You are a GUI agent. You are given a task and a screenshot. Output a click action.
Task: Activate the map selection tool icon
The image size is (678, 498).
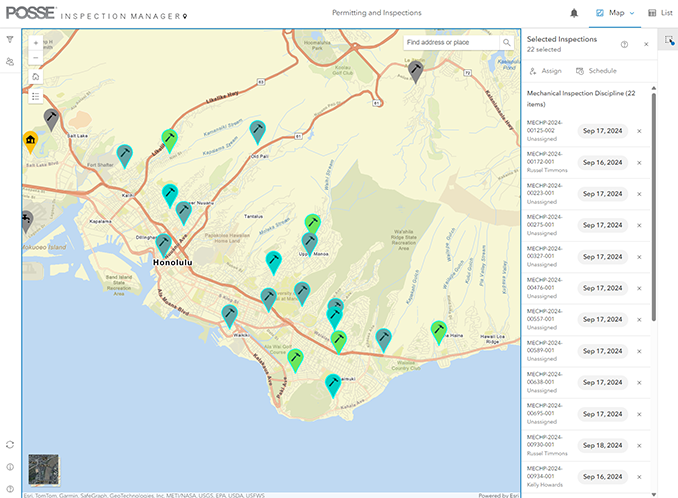point(668,40)
